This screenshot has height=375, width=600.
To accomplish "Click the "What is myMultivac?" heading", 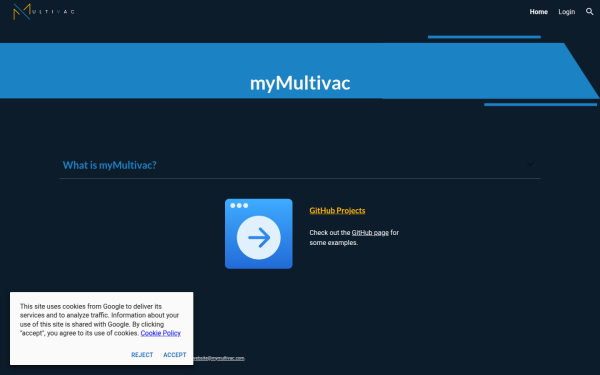I will (x=109, y=165).
